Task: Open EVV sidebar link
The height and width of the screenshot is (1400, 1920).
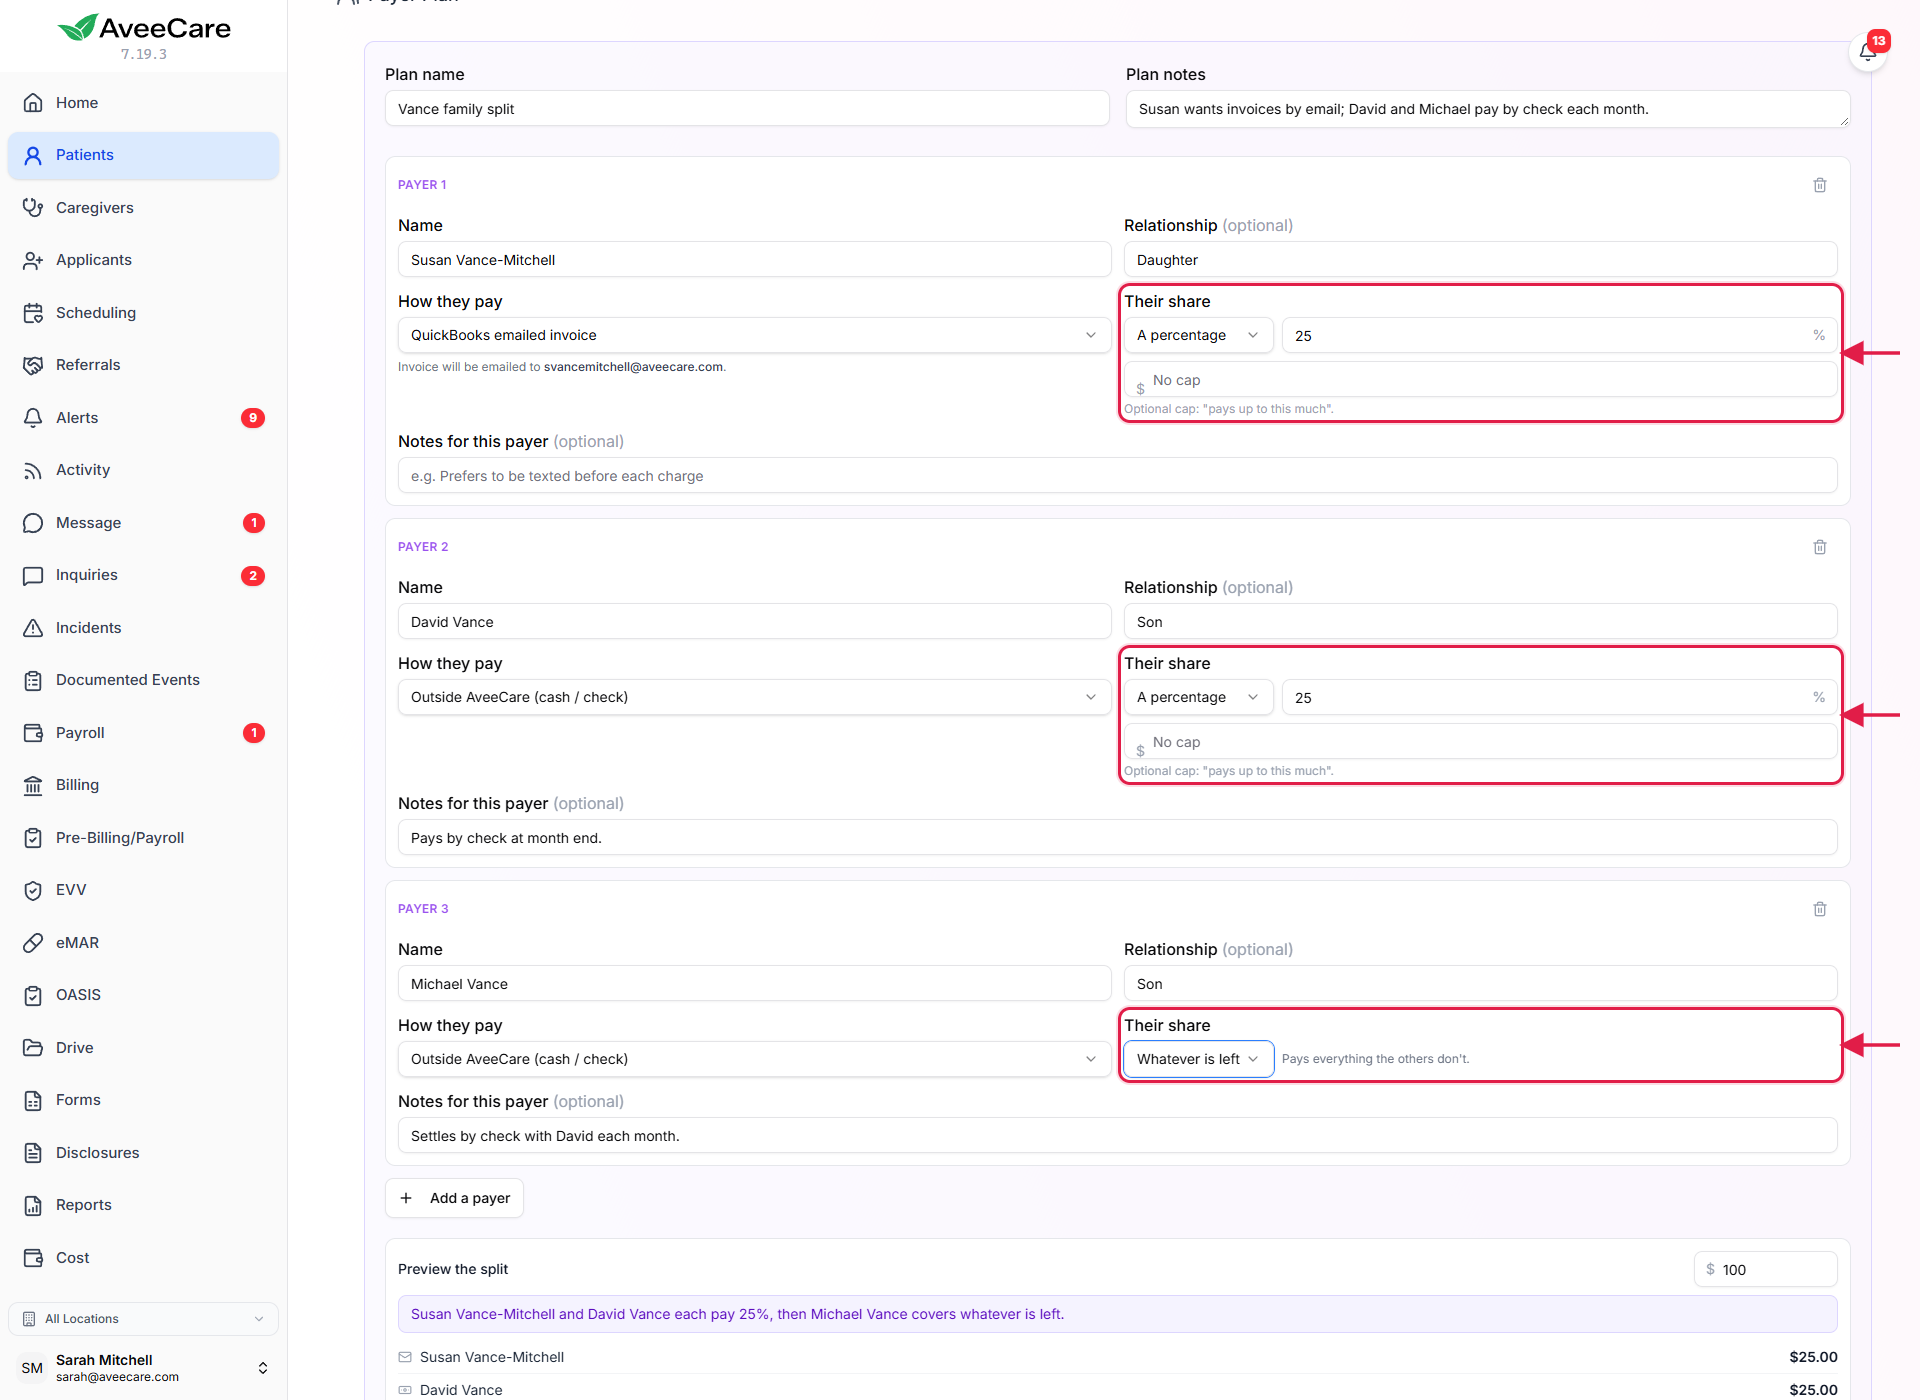Action: coord(143,890)
